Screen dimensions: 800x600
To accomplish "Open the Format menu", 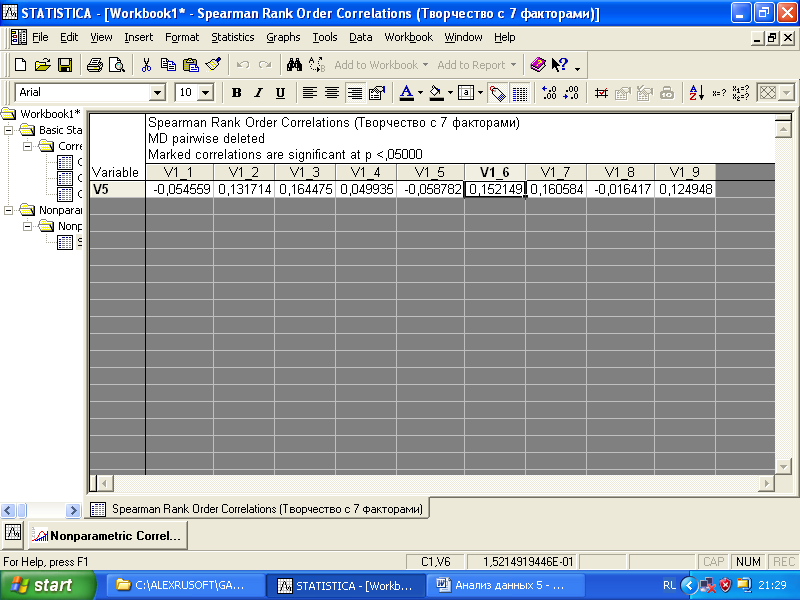I will click(182, 37).
